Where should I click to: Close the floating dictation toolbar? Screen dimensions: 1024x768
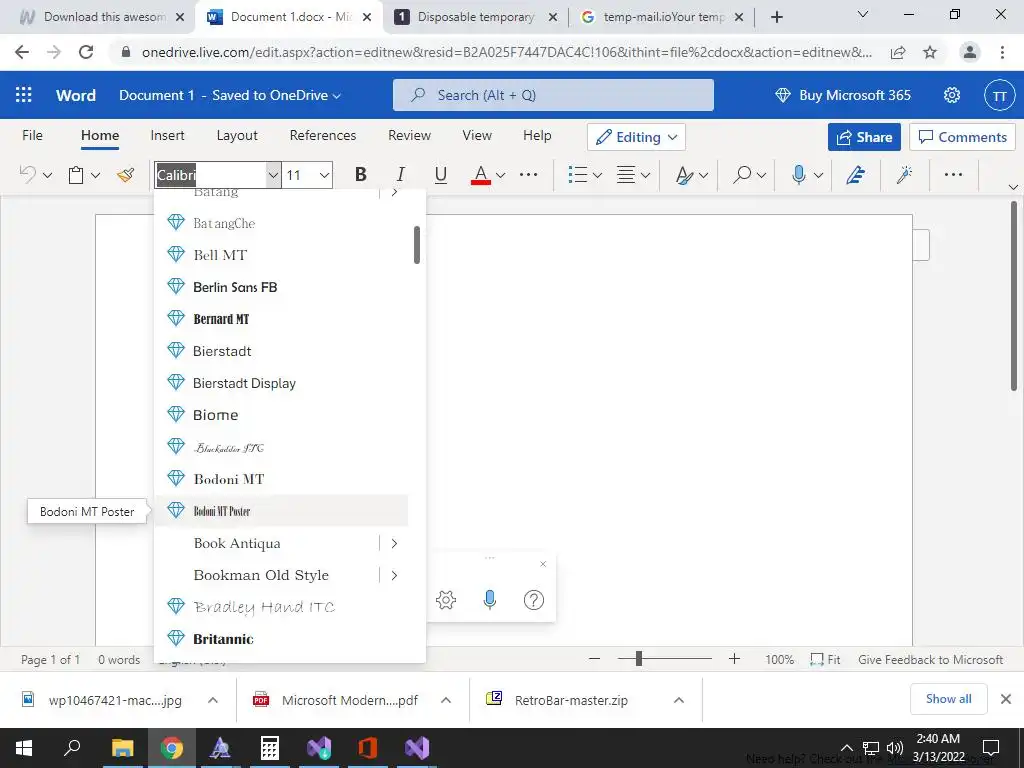[543, 564]
